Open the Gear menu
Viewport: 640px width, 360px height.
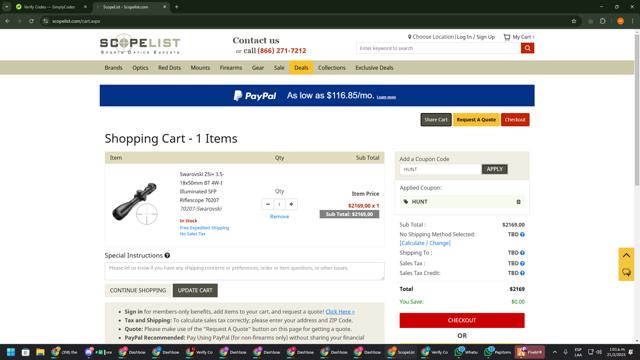[x=258, y=68]
